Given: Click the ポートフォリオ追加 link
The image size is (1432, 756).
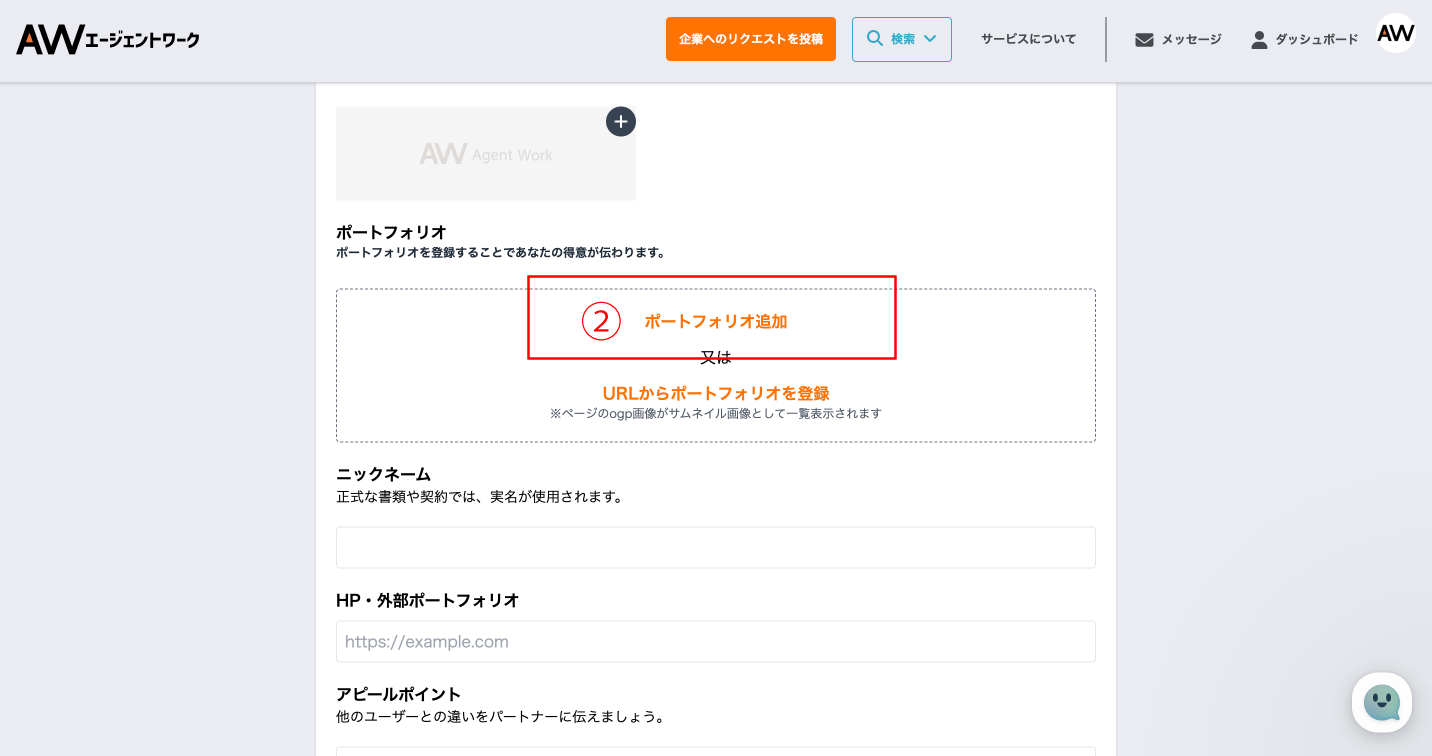Looking at the screenshot, I should click(x=715, y=322).
